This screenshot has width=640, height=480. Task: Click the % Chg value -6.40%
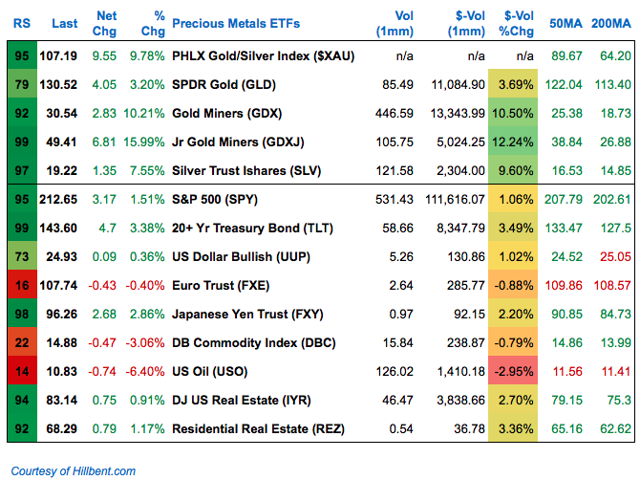tap(145, 371)
